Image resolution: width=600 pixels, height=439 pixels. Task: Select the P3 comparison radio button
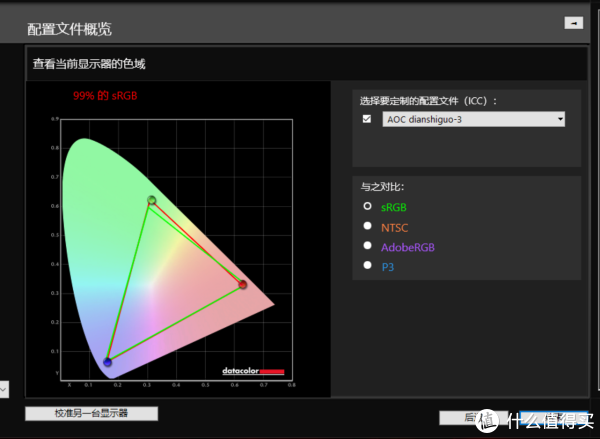tap(367, 265)
